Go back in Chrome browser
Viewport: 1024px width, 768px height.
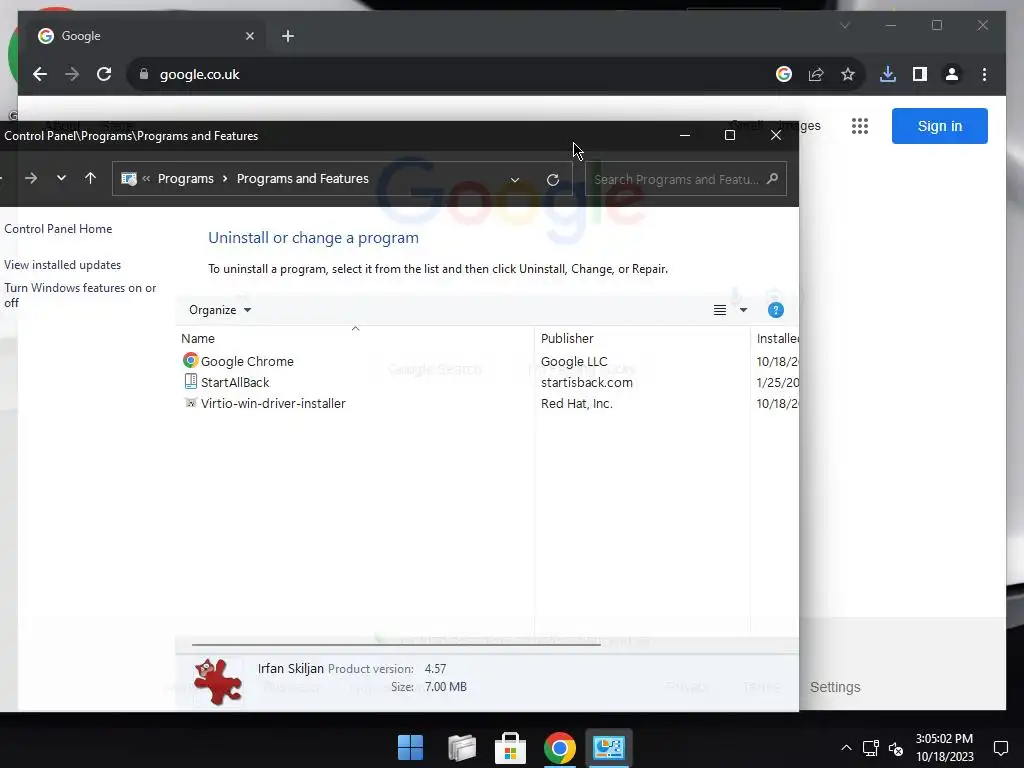[40, 74]
